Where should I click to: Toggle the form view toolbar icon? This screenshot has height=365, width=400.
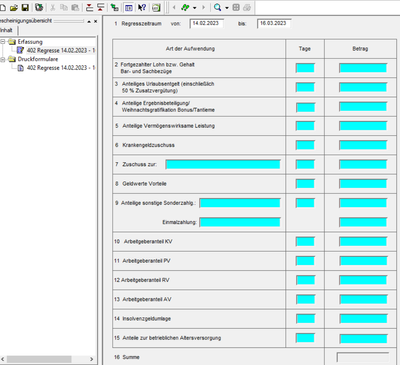(129, 7)
